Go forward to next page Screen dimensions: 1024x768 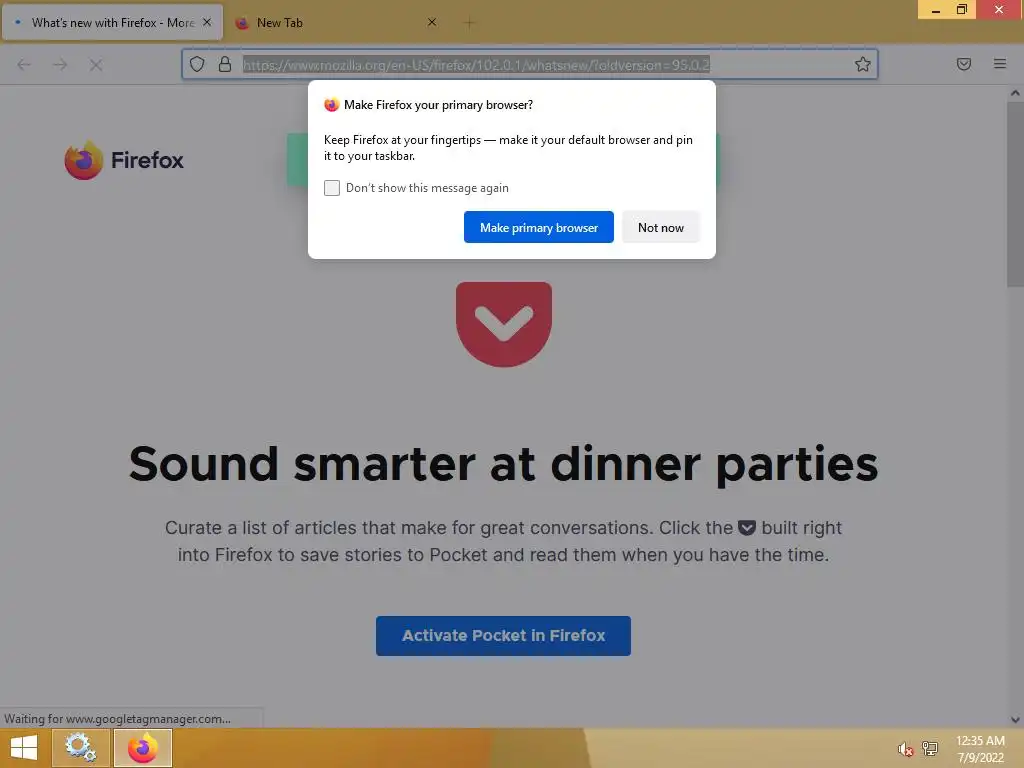(x=60, y=65)
